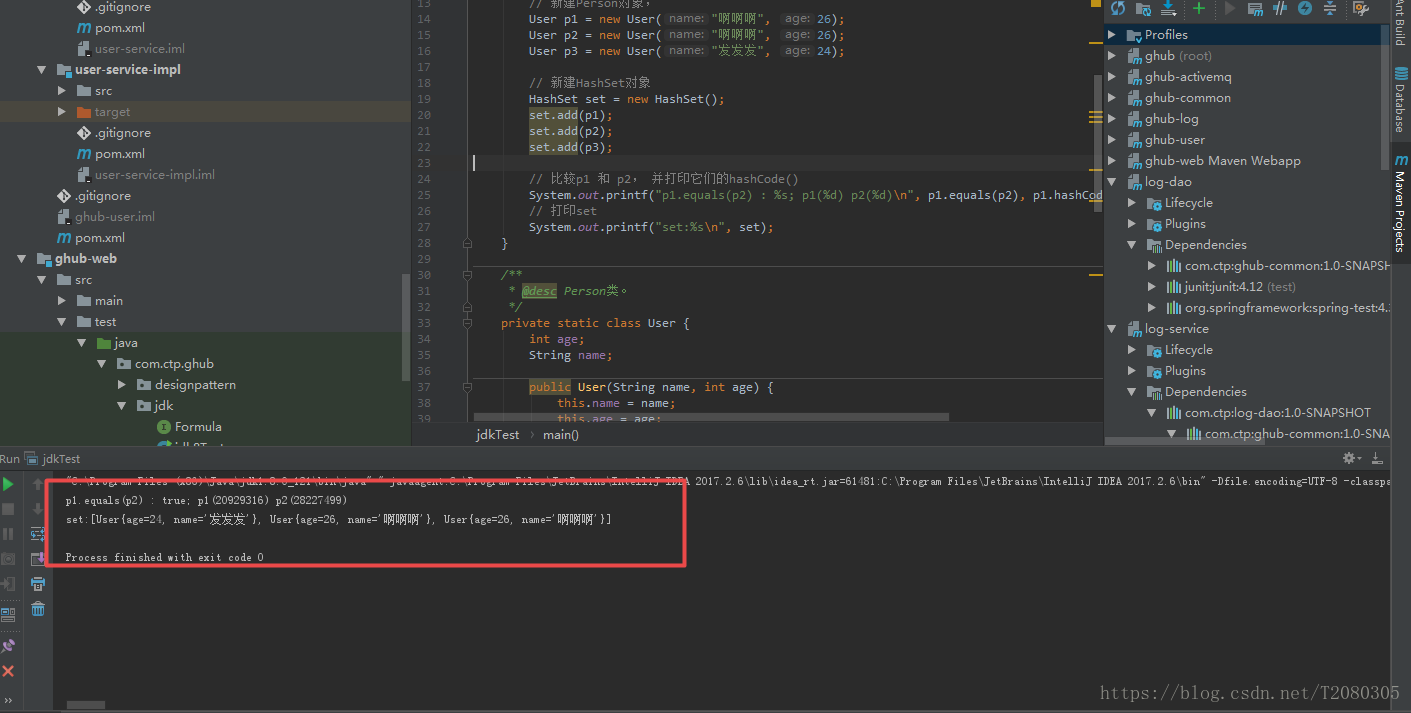Click Generate Sources and Update Folders icon
1411x713 pixels.
[1144, 8]
